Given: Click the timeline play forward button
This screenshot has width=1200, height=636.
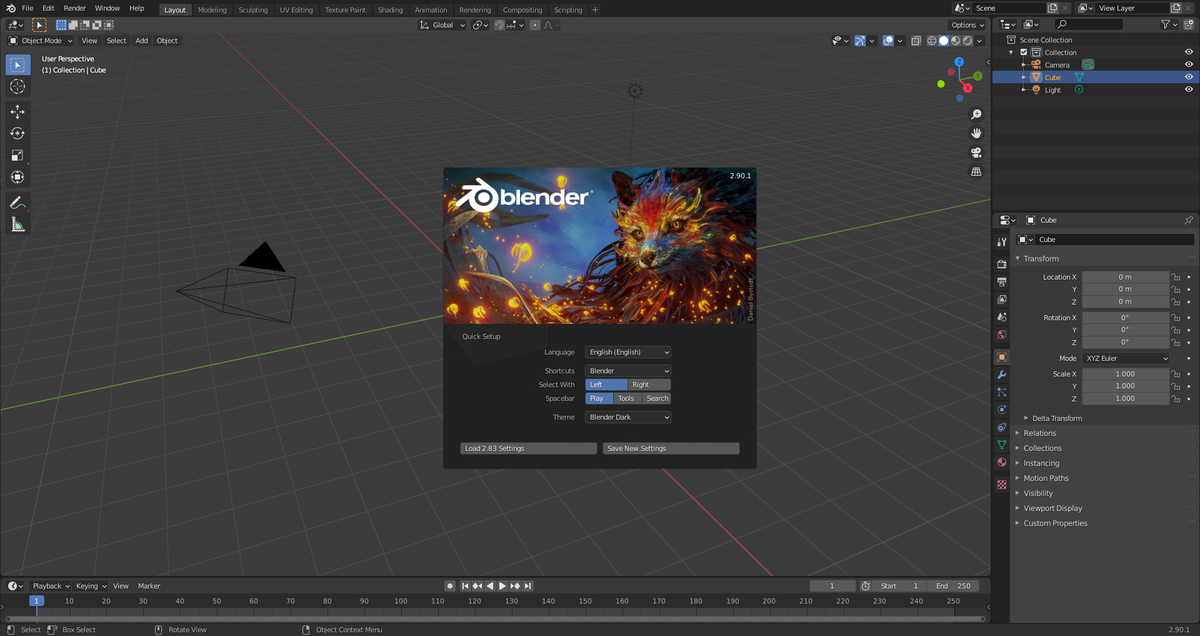Looking at the screenshot, I should coord(502,586).
